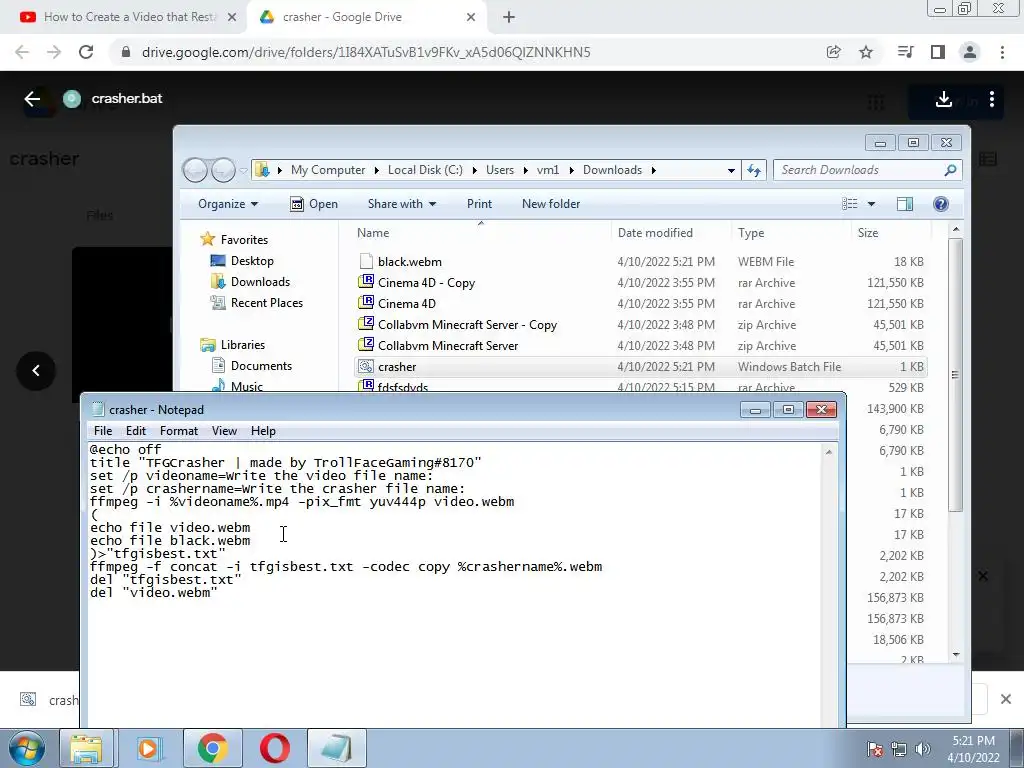Reload the Google Drive page

[x=86, y=52]
